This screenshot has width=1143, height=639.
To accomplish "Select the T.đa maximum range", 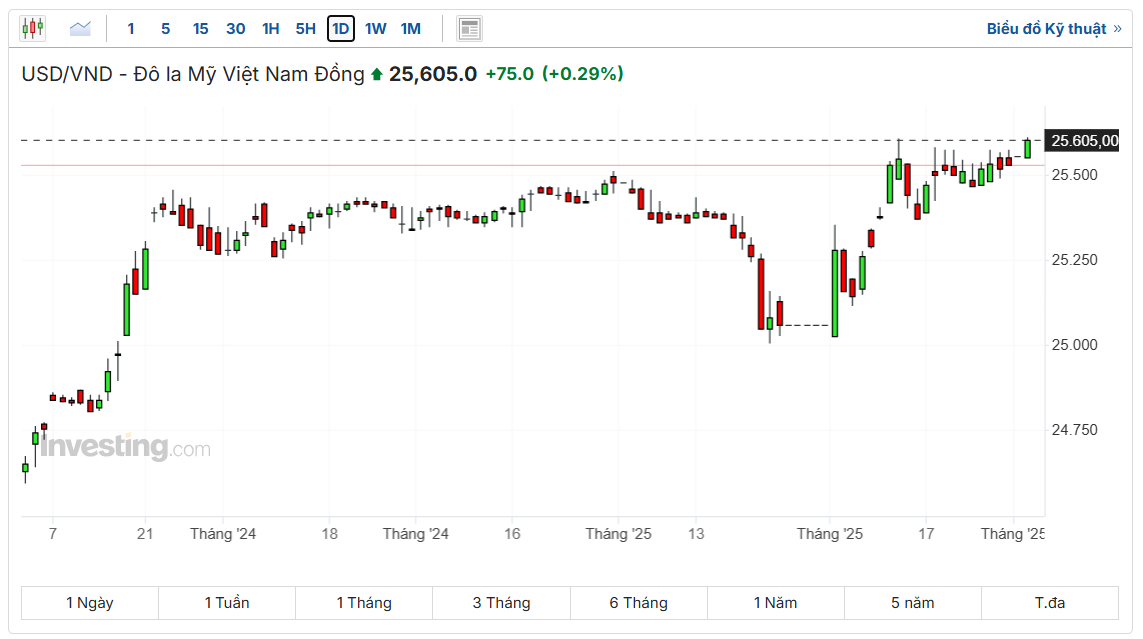I will coord(1050,603).
